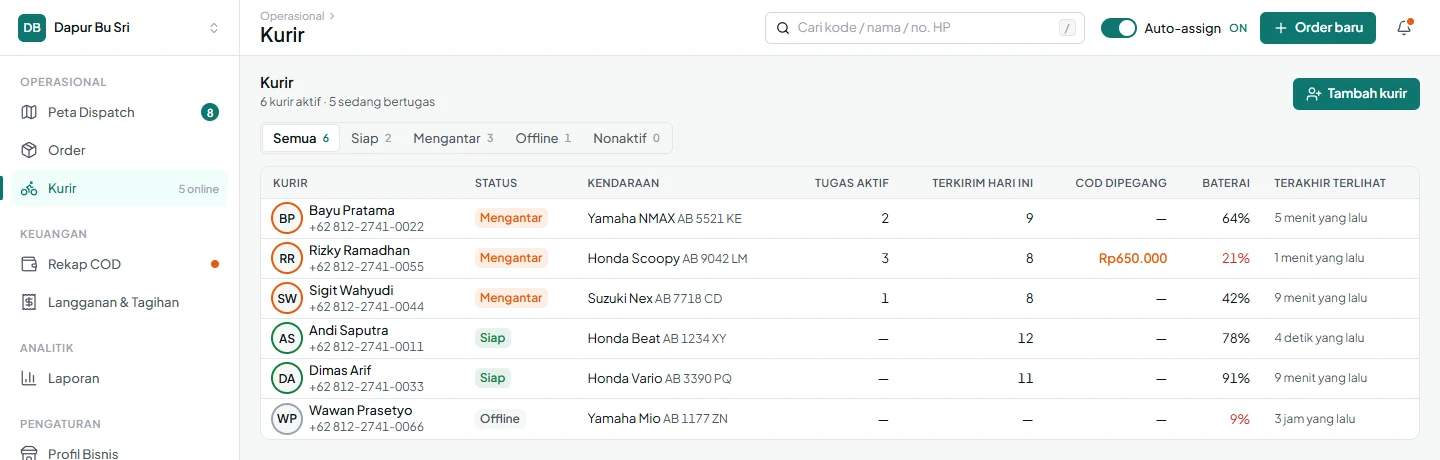Image resolution: width=1440 pixels, height=460 pixels.
Task: Open Rekap COD page
Action: 120,264
